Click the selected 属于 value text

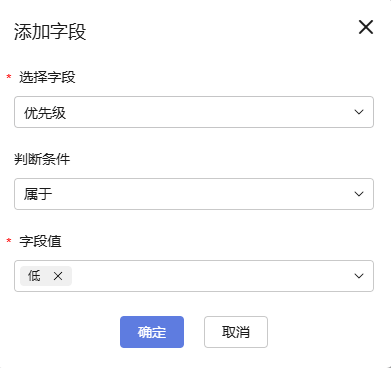38,194
